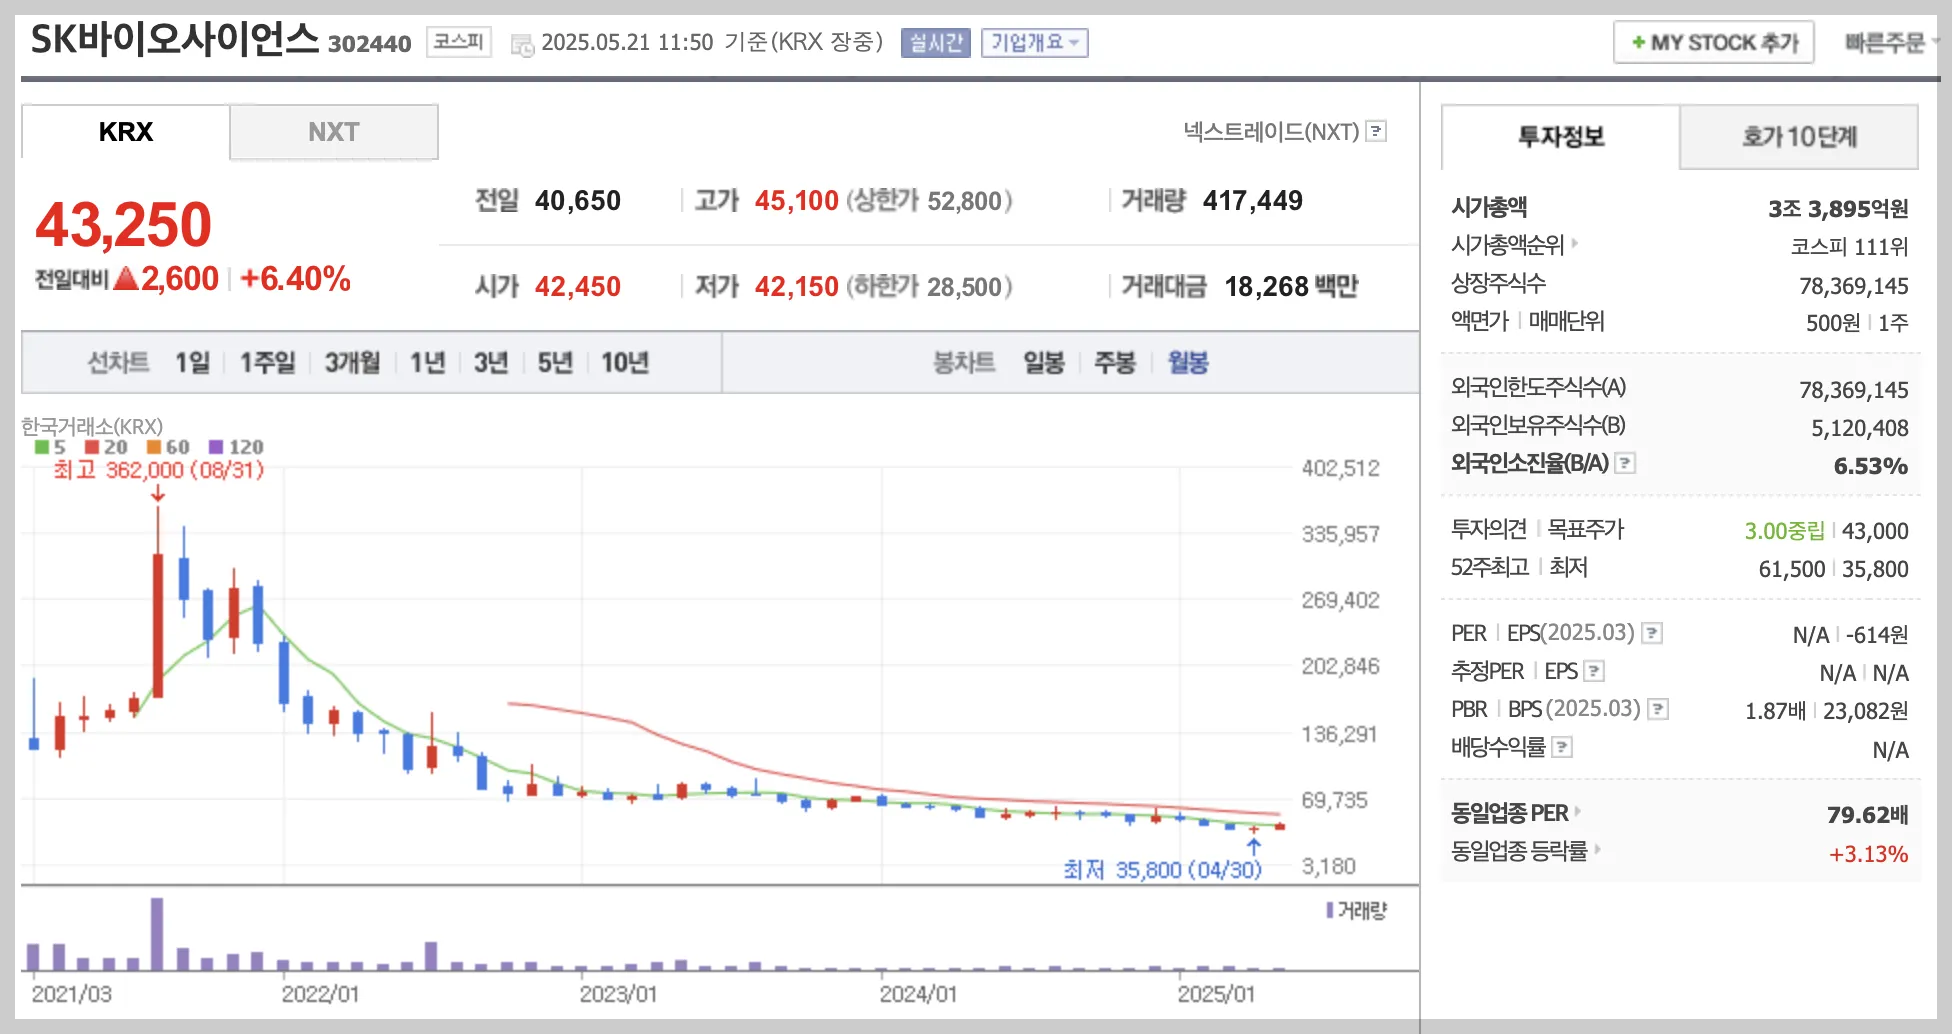Show the 1주일 line chart
Image resolution: width=1952 pixels, height=1034 pixels.
click(x=267, y=362)
